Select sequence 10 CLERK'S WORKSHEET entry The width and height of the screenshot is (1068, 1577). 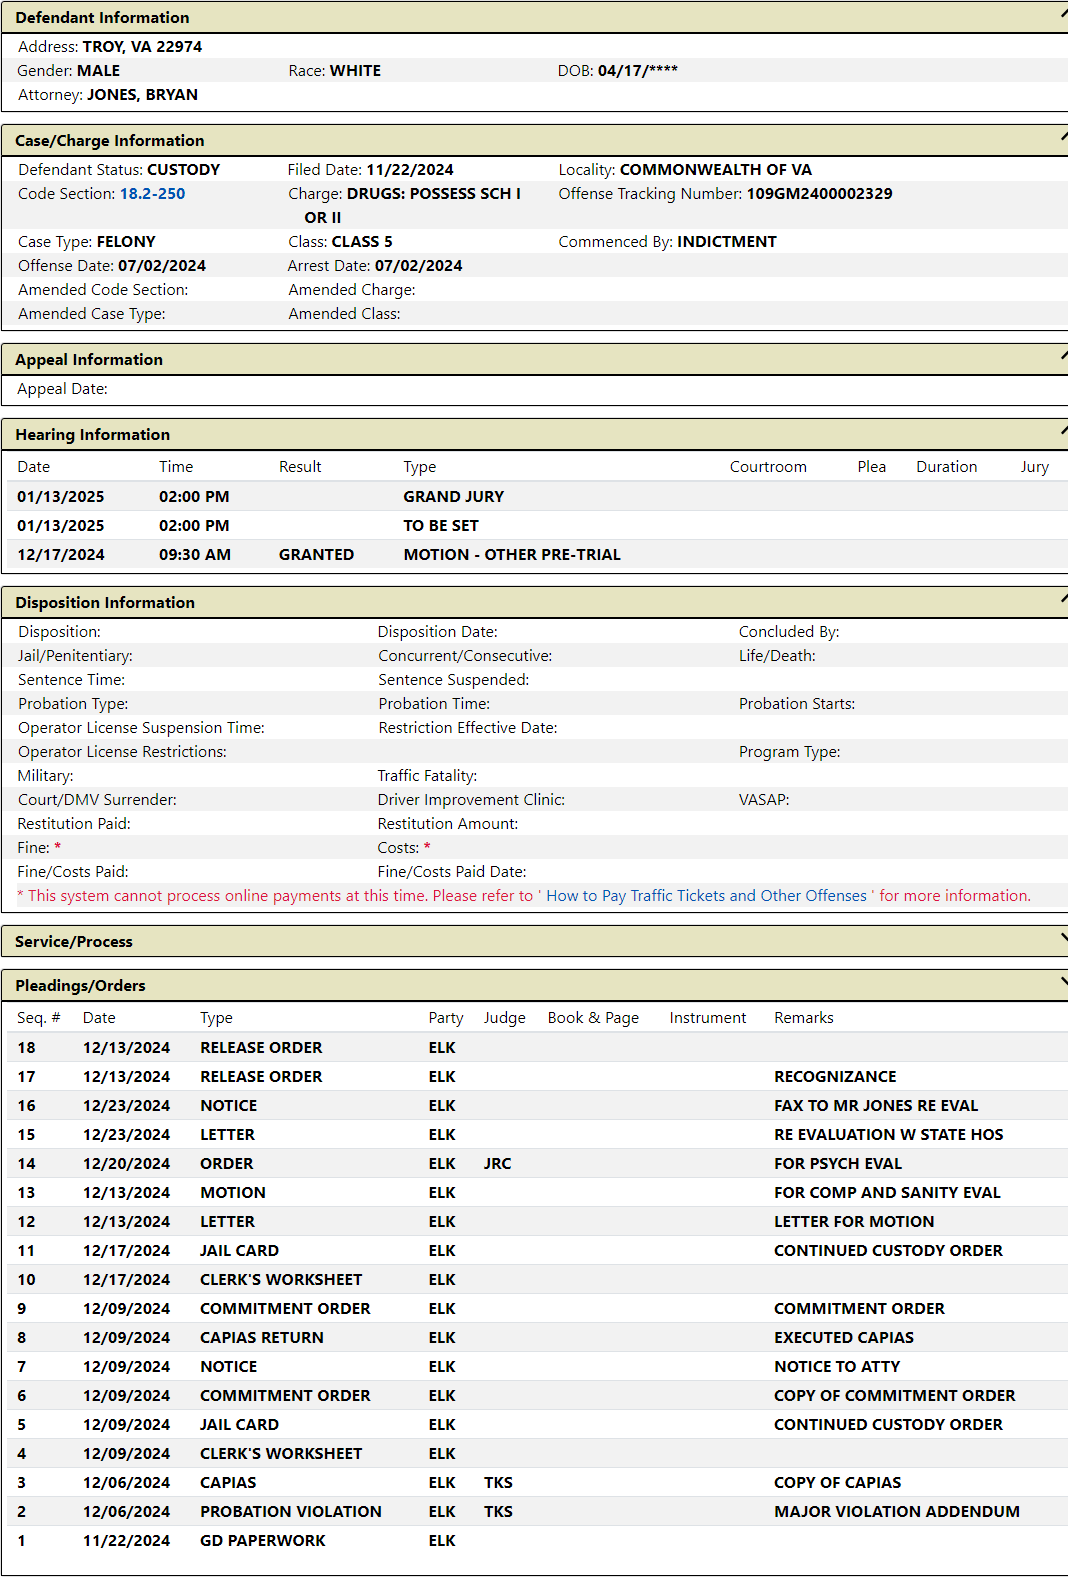pos(538,1280)
